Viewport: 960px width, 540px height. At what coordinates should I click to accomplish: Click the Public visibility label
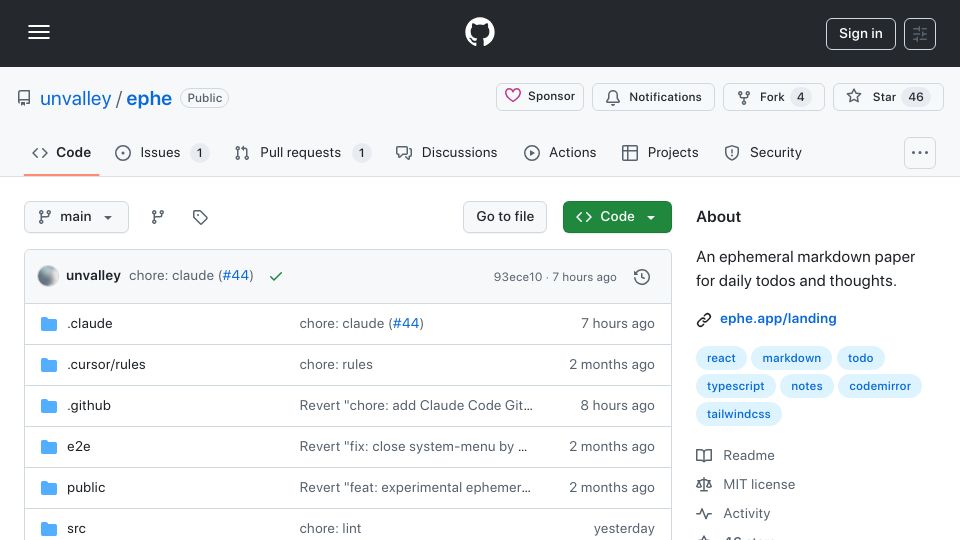coord(204,98)
